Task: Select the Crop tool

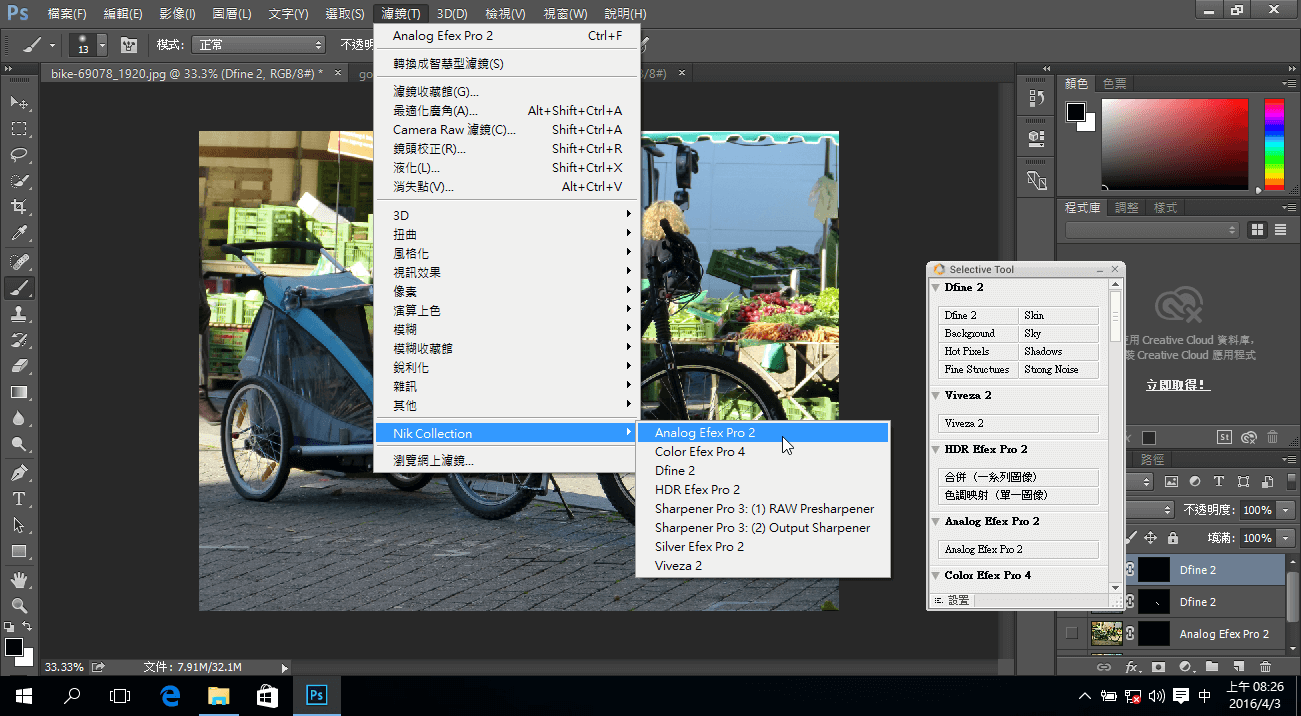Action: (20, 205)
